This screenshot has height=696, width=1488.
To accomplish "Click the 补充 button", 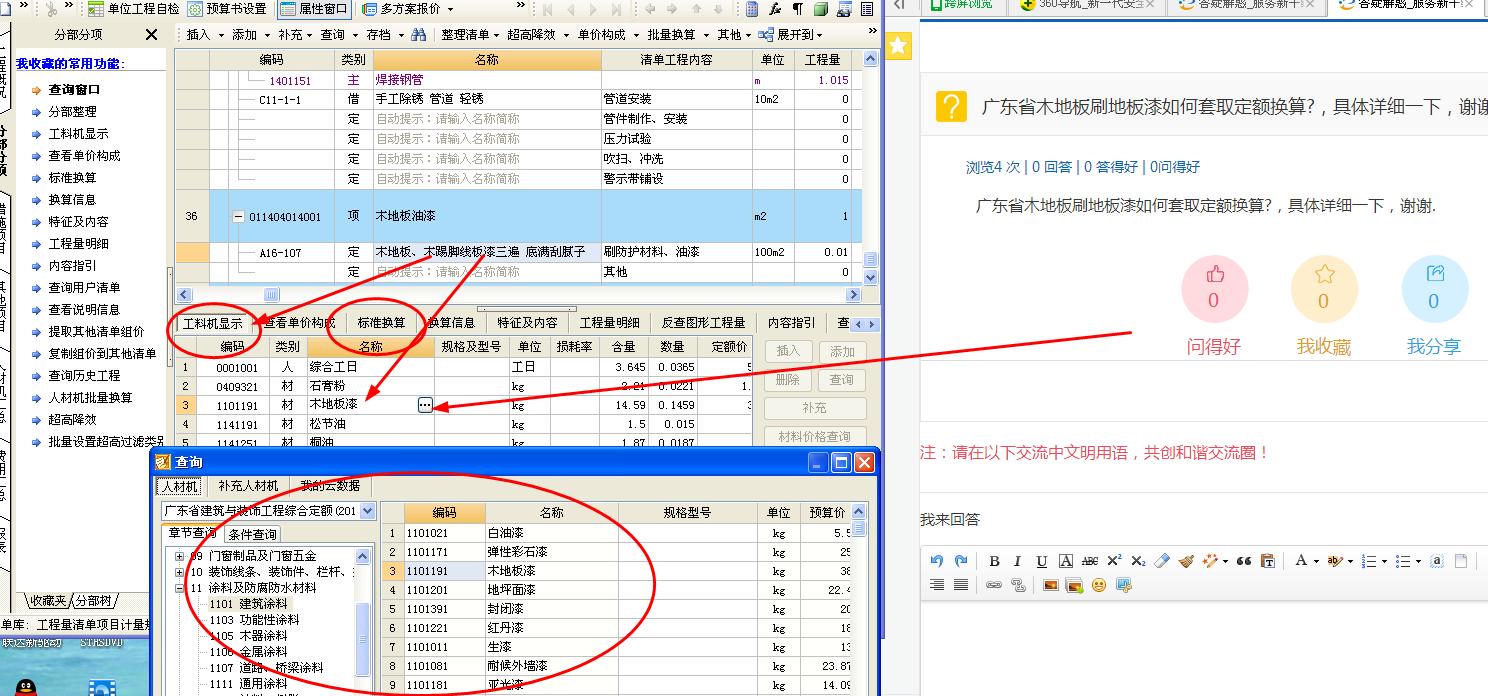I will tap(815, 408).
